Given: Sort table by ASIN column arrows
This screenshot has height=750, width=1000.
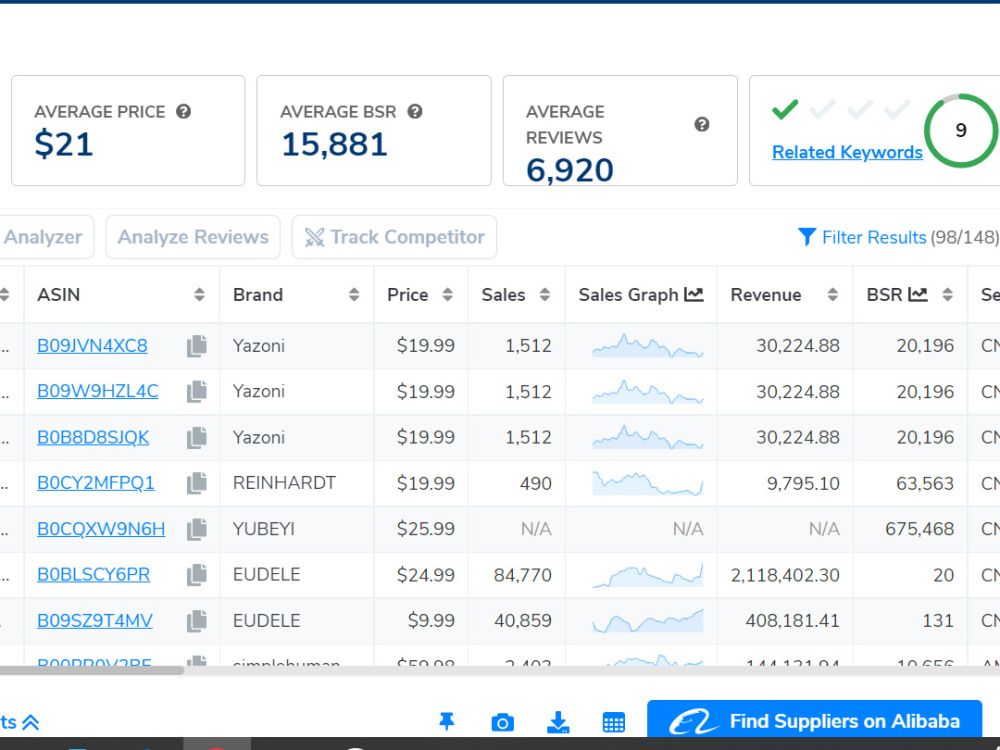Looking at the screenshot, I should (200, 295).
